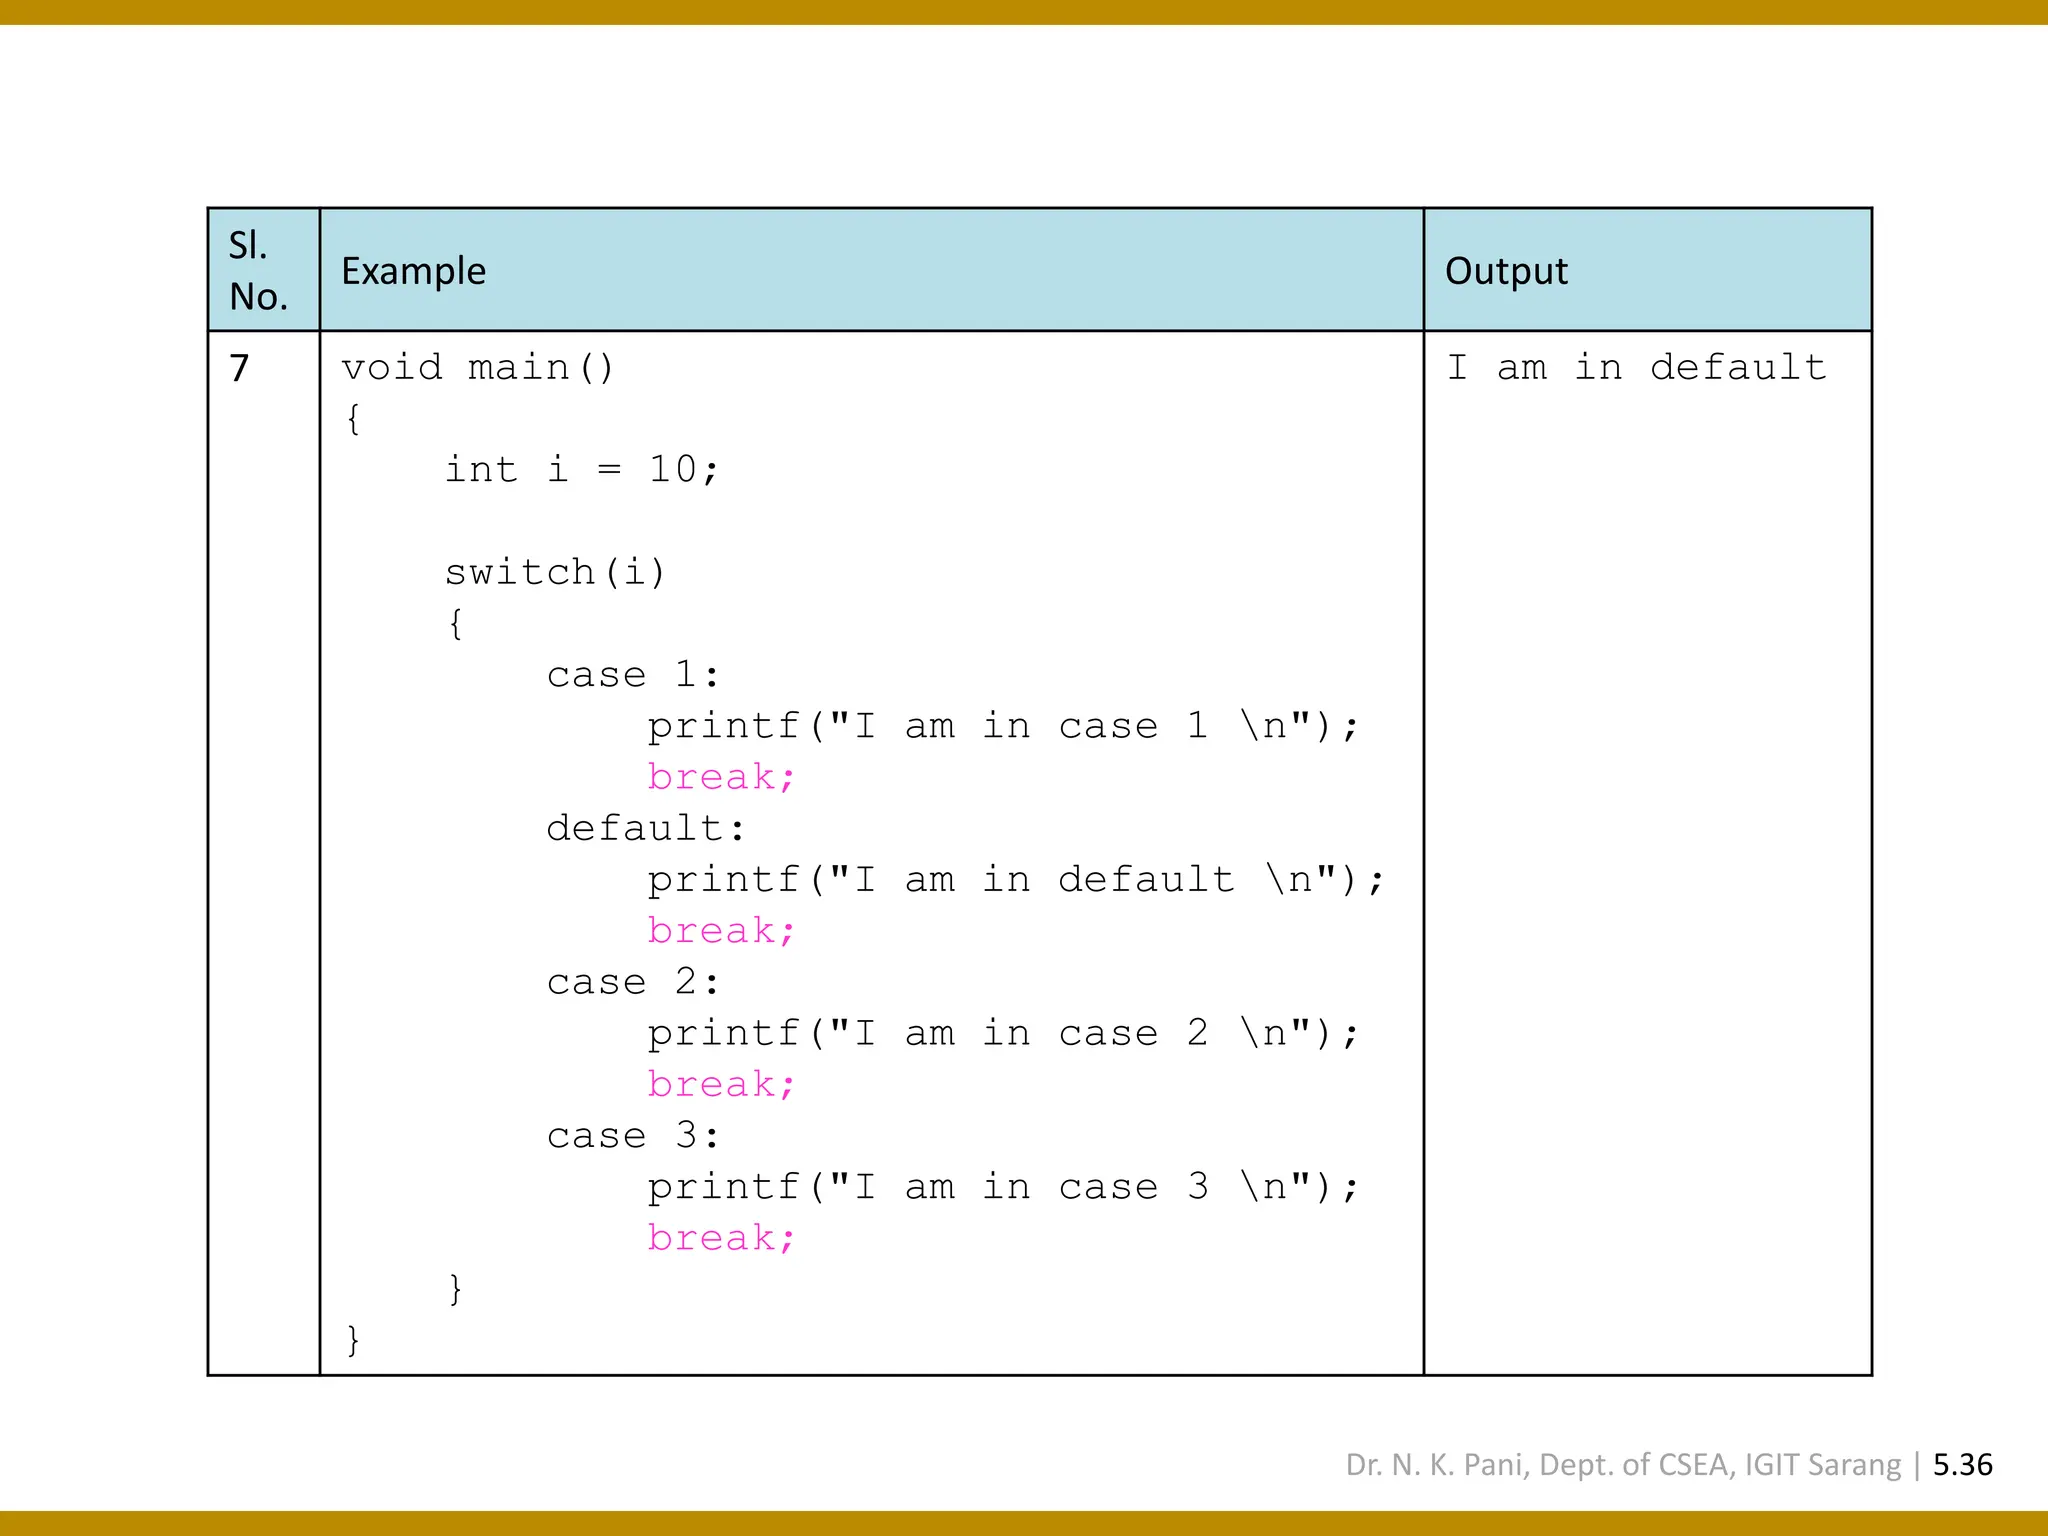Click the 'case 1:' label
The width and height of the screenshot is (2048, 1536).
633,675
